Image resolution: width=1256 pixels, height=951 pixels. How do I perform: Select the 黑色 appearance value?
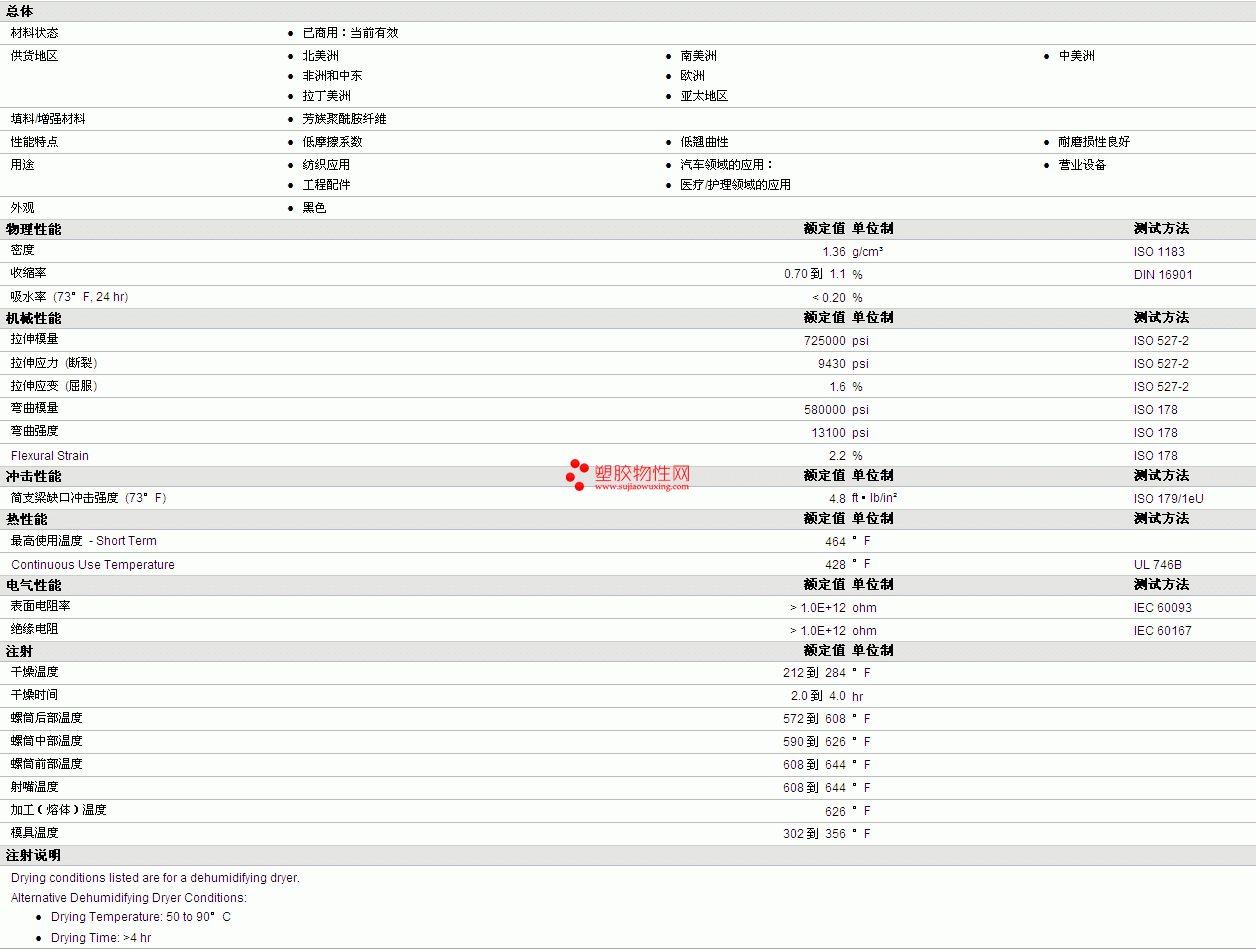click(x=315, y=208)
